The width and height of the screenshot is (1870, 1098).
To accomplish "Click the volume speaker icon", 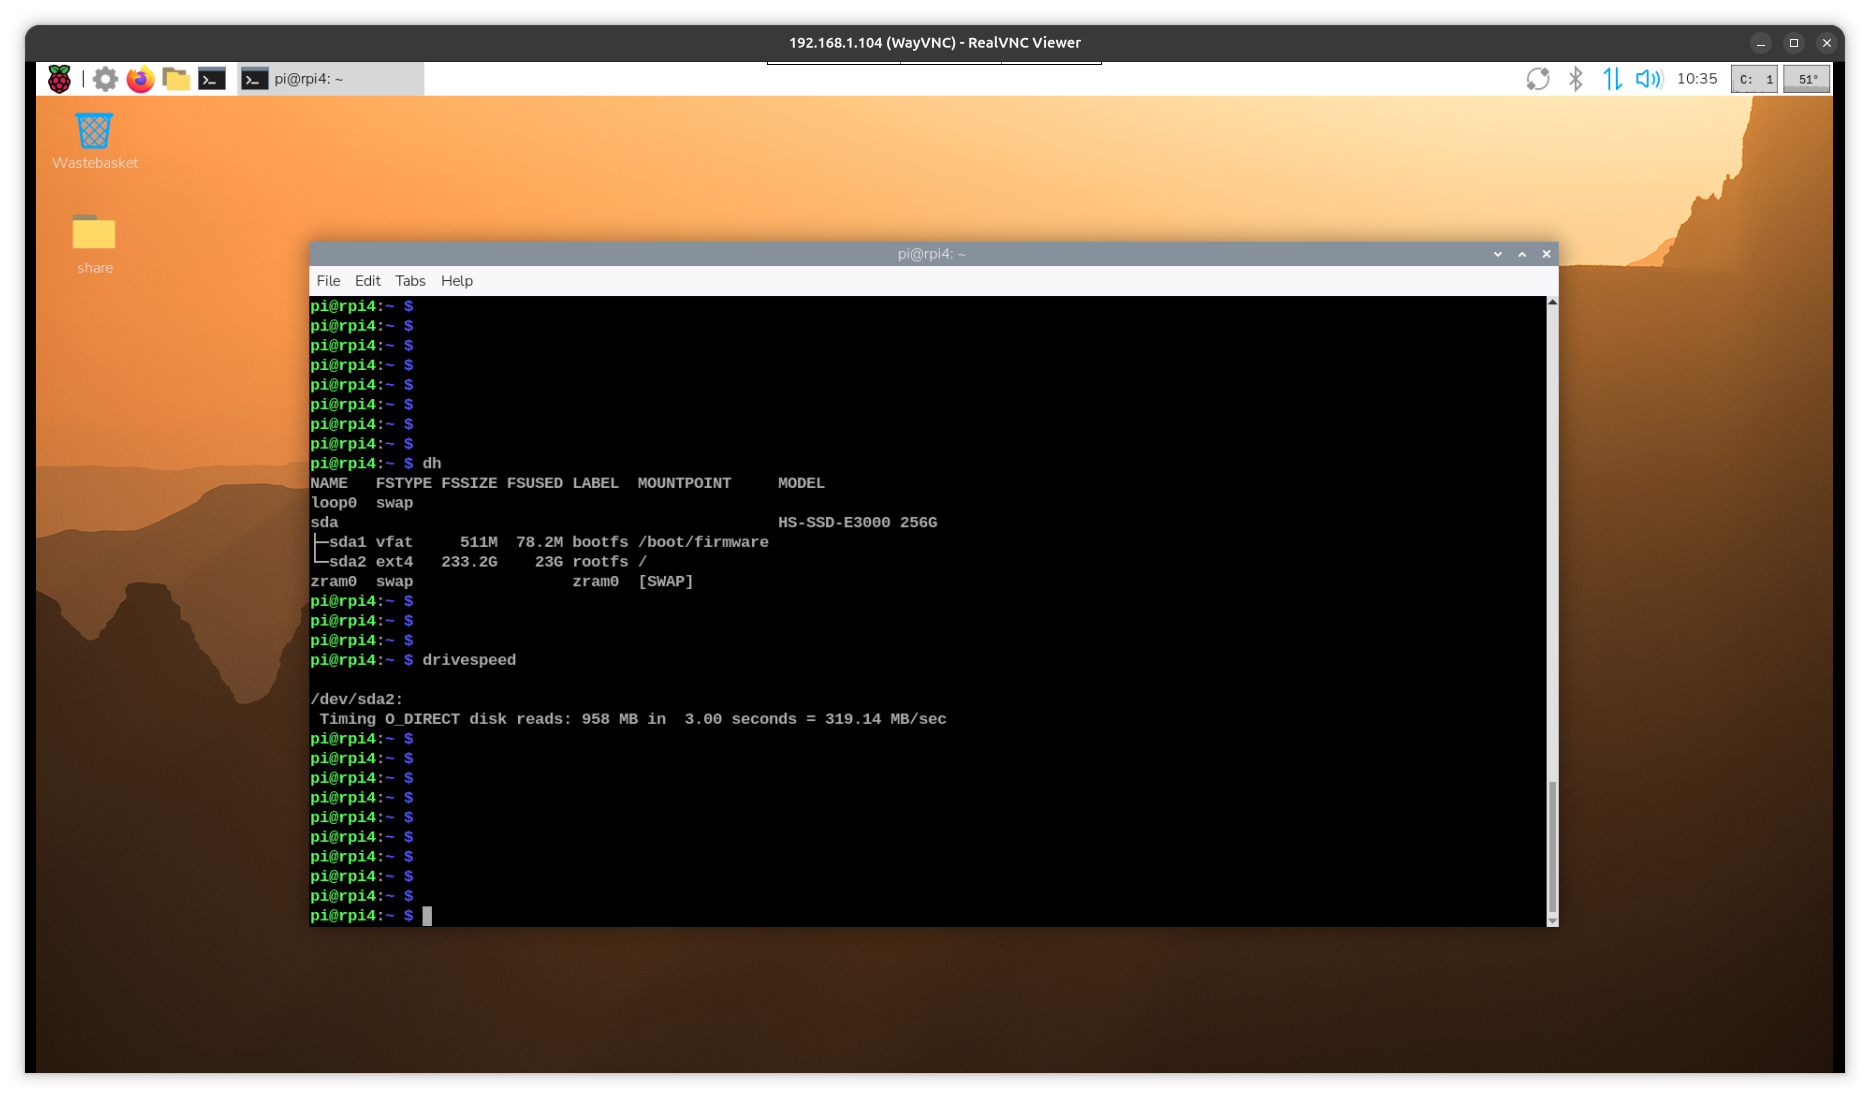I will click(1648, 79).
